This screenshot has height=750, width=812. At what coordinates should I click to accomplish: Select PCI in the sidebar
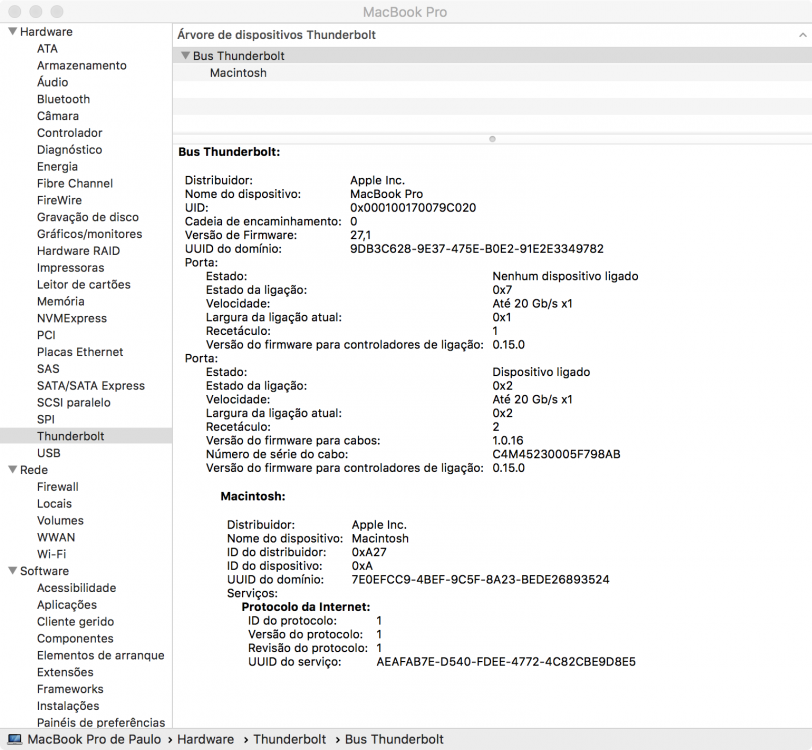[46, 335]
